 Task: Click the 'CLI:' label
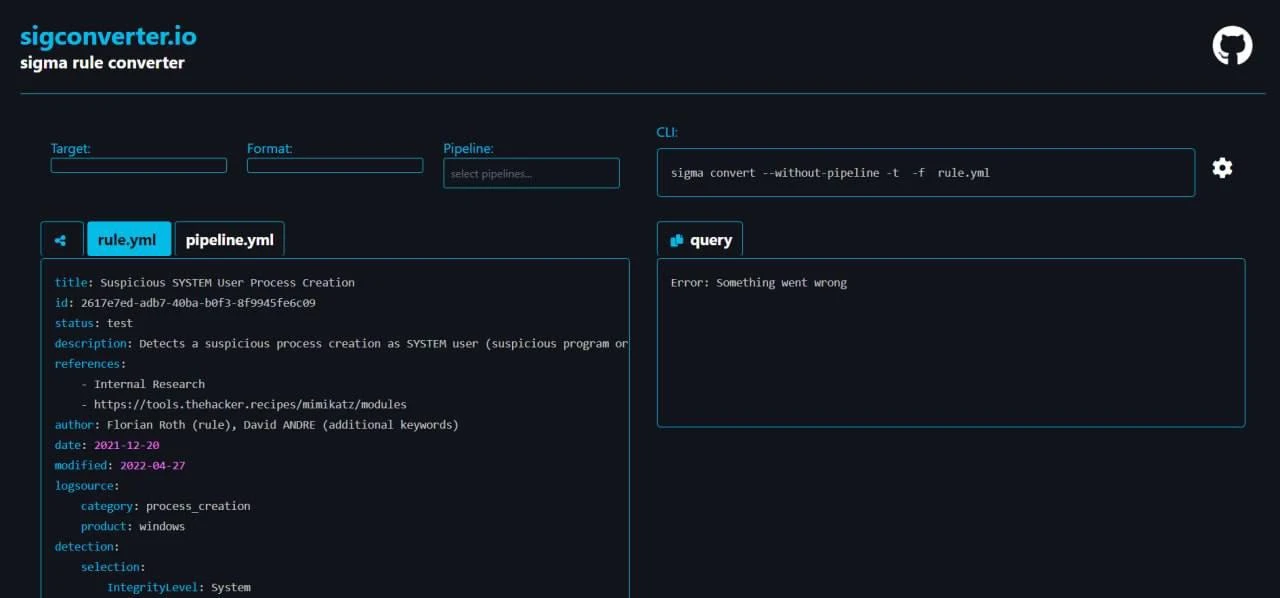(x=667, y=132)
